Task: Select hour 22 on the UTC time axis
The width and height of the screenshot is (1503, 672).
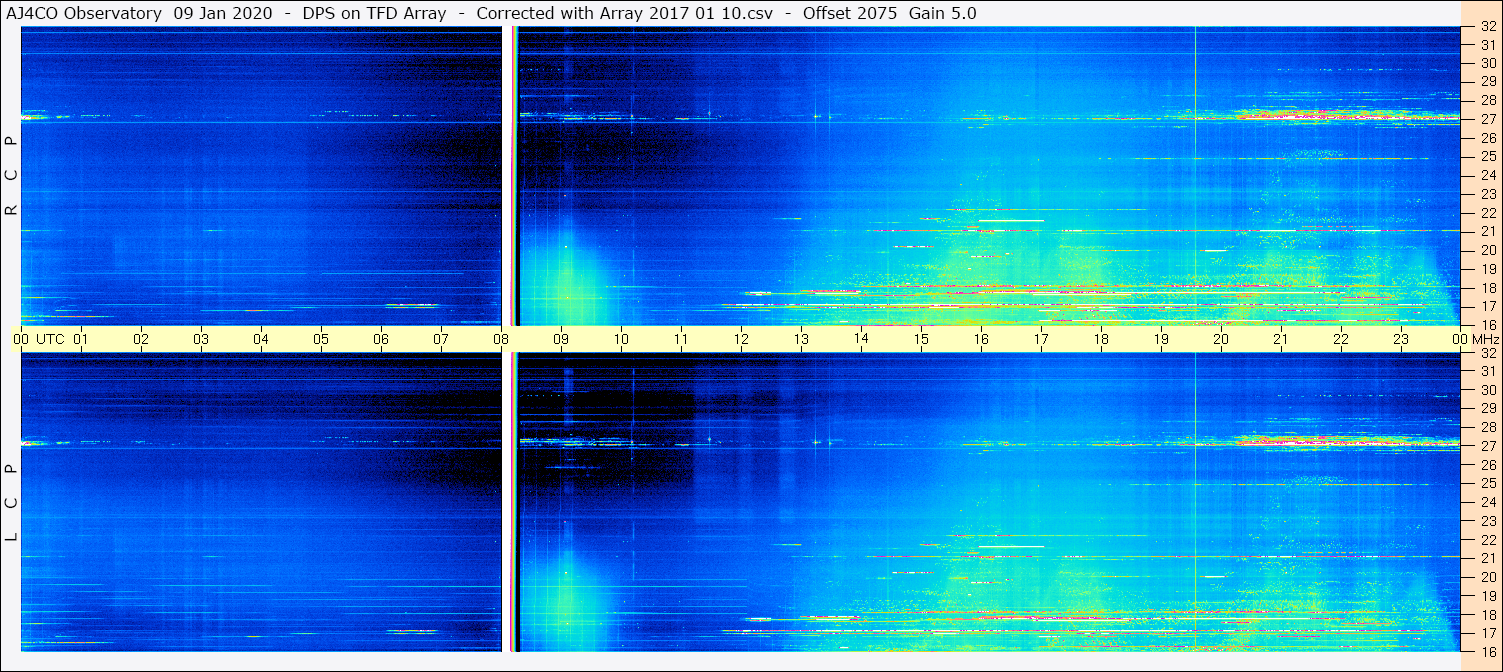Action: [1341, 339]
